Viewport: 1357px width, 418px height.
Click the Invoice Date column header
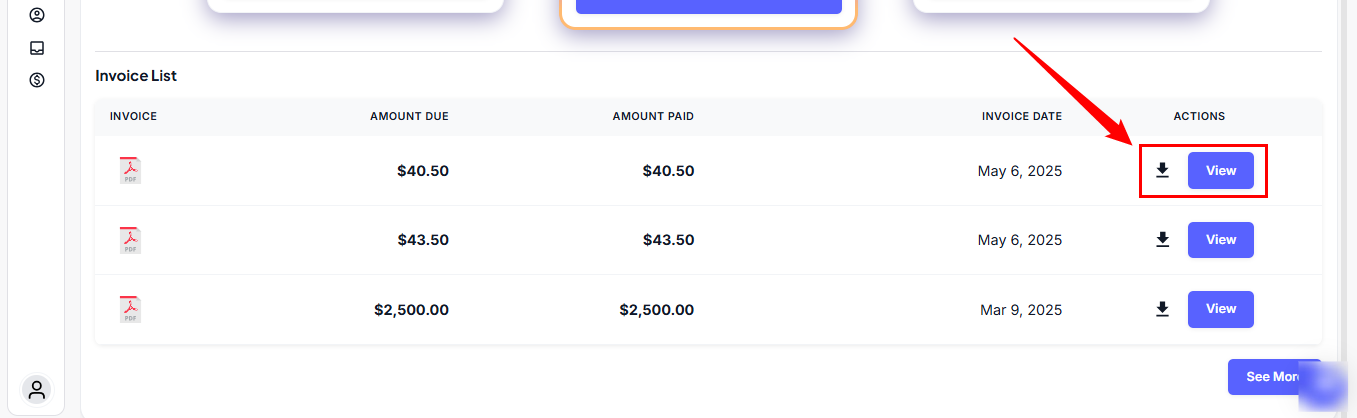coord(1021,117)
